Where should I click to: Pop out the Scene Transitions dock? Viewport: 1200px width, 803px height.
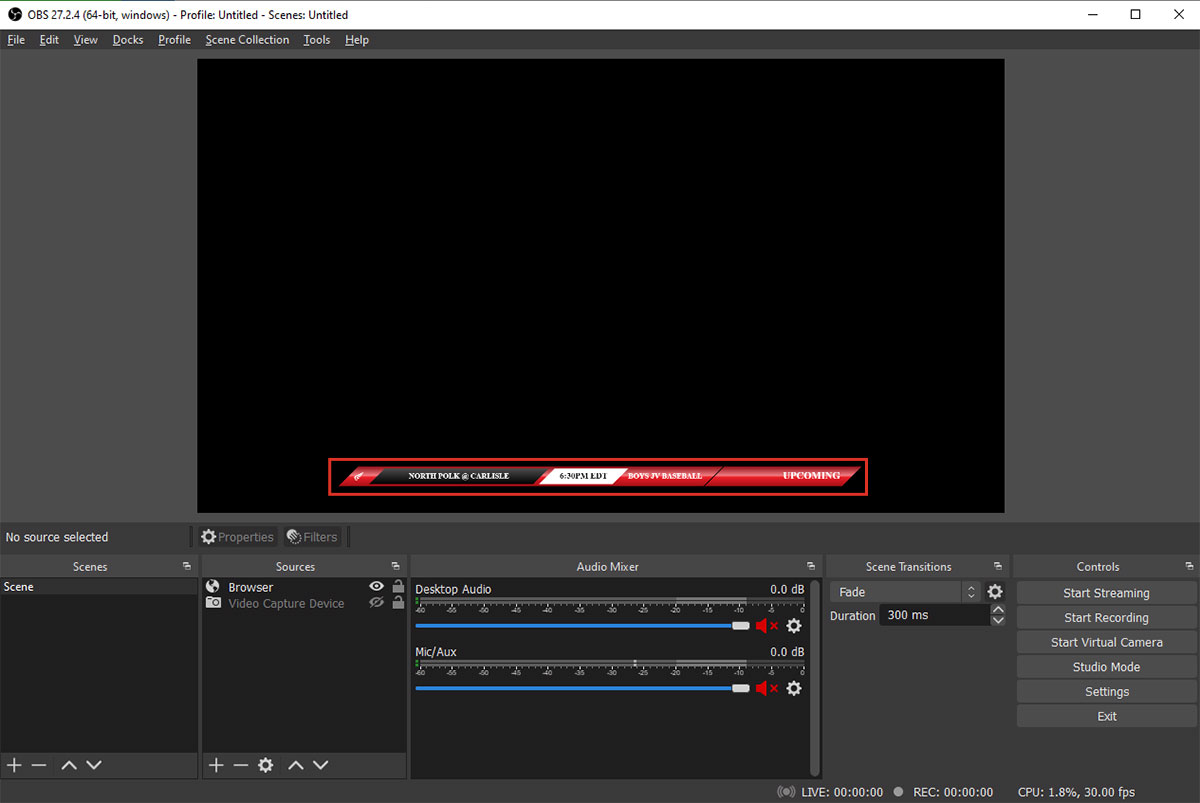point(997,566)
